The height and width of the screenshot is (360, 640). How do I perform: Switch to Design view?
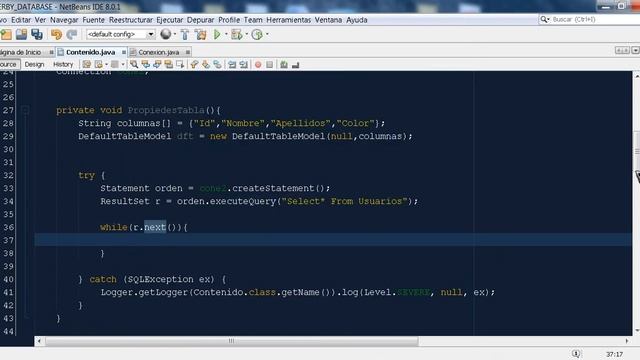click(x=34, y=64)
